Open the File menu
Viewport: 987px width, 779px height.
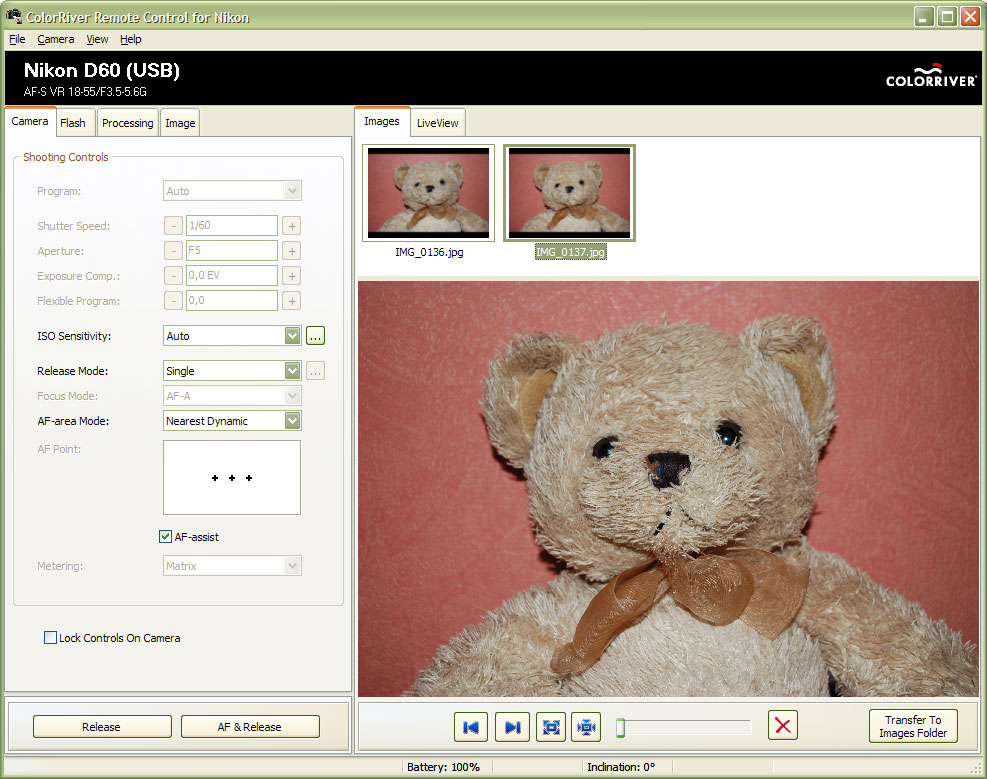pyautogui.click(x=17, y=39)
